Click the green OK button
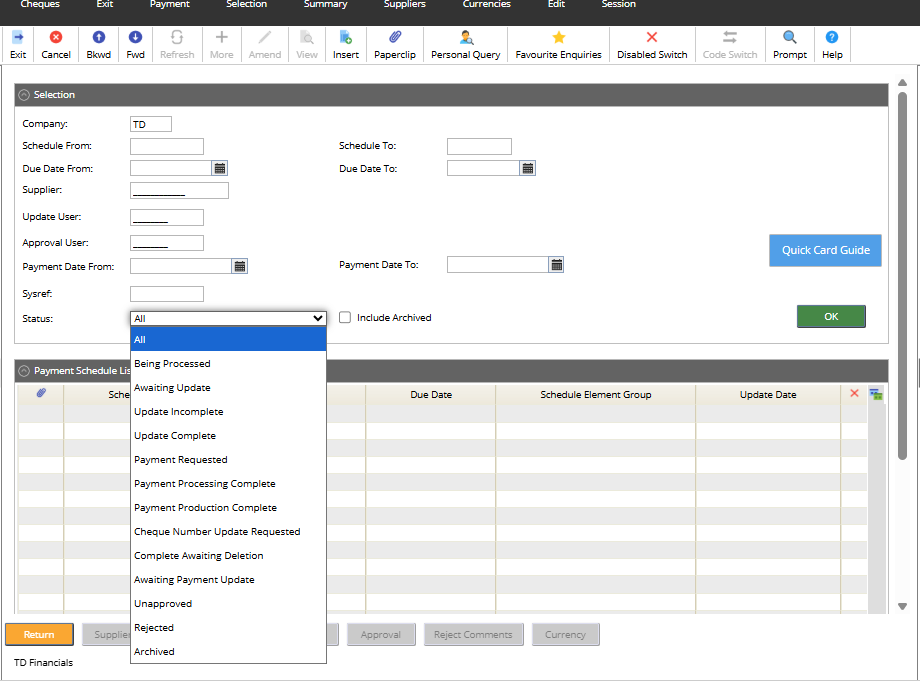The image size is (920, 692). [831, 316]
